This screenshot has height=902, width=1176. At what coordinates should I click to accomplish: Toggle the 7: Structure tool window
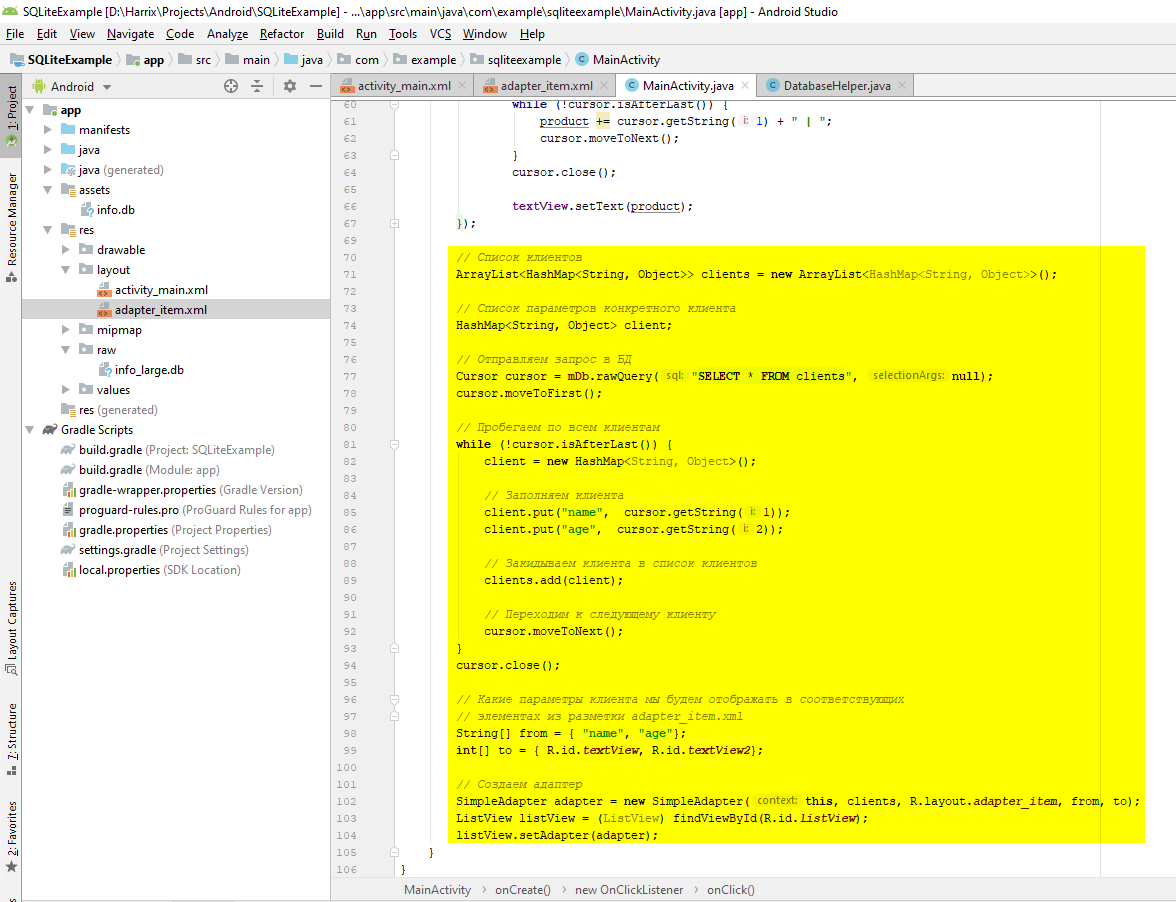[x=12, y=738]
